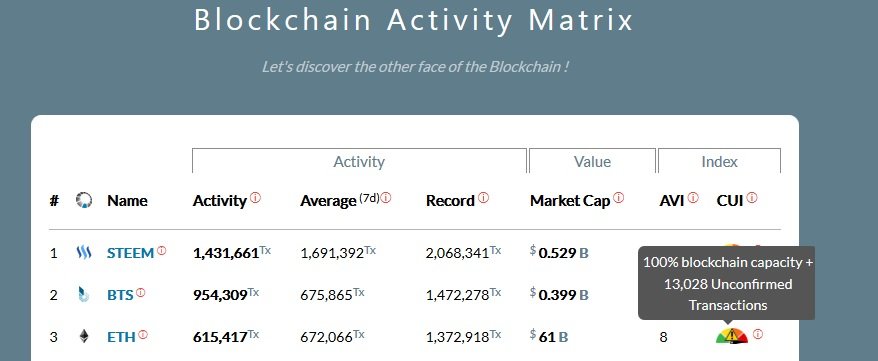This screenshot has width=878, height=361.
Task: Open the STEEM blockchain link
Action: click(130, 253)
